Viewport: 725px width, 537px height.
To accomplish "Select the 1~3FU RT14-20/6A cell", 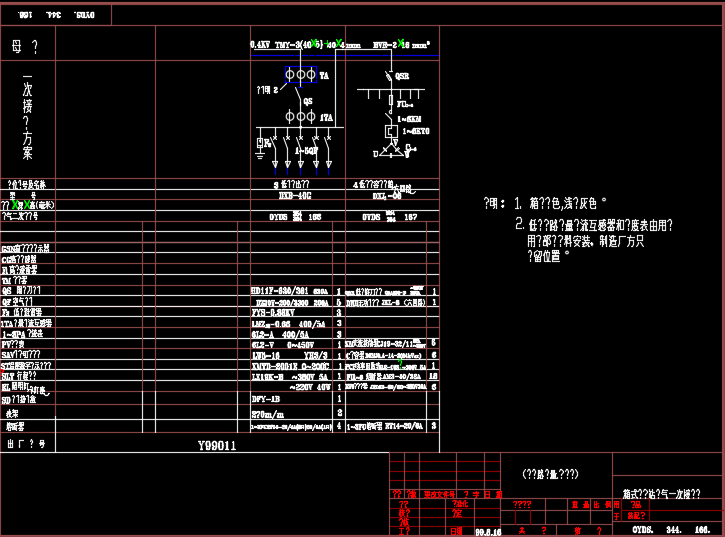I will 385,426.
